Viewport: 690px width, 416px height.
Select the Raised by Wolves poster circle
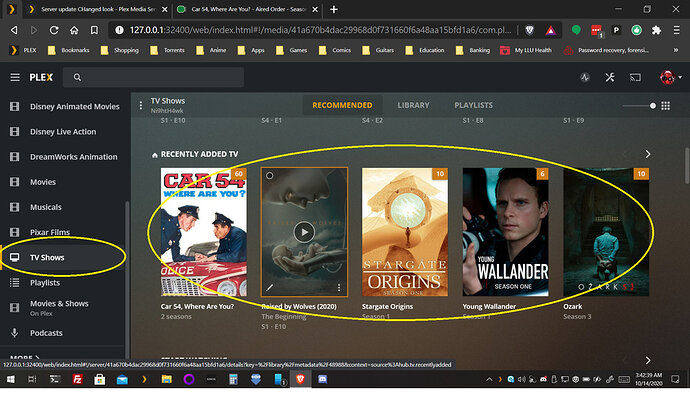269,176
